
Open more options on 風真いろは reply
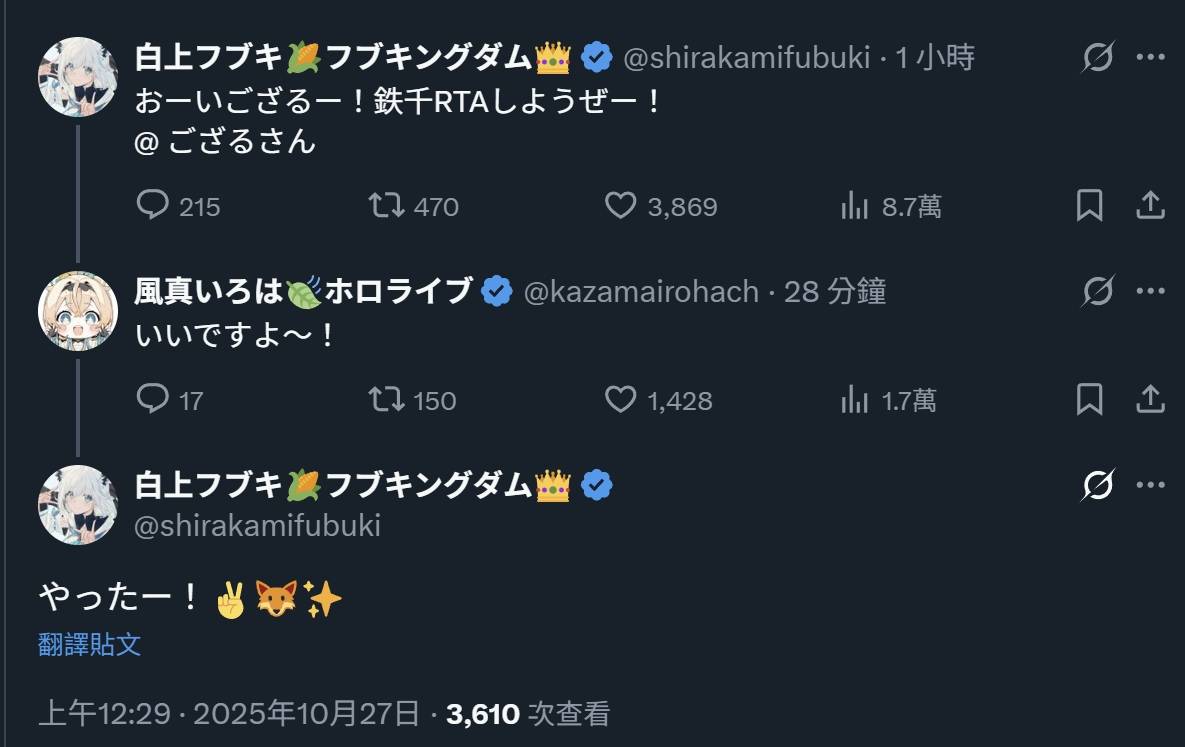[x=1151, y=292]
